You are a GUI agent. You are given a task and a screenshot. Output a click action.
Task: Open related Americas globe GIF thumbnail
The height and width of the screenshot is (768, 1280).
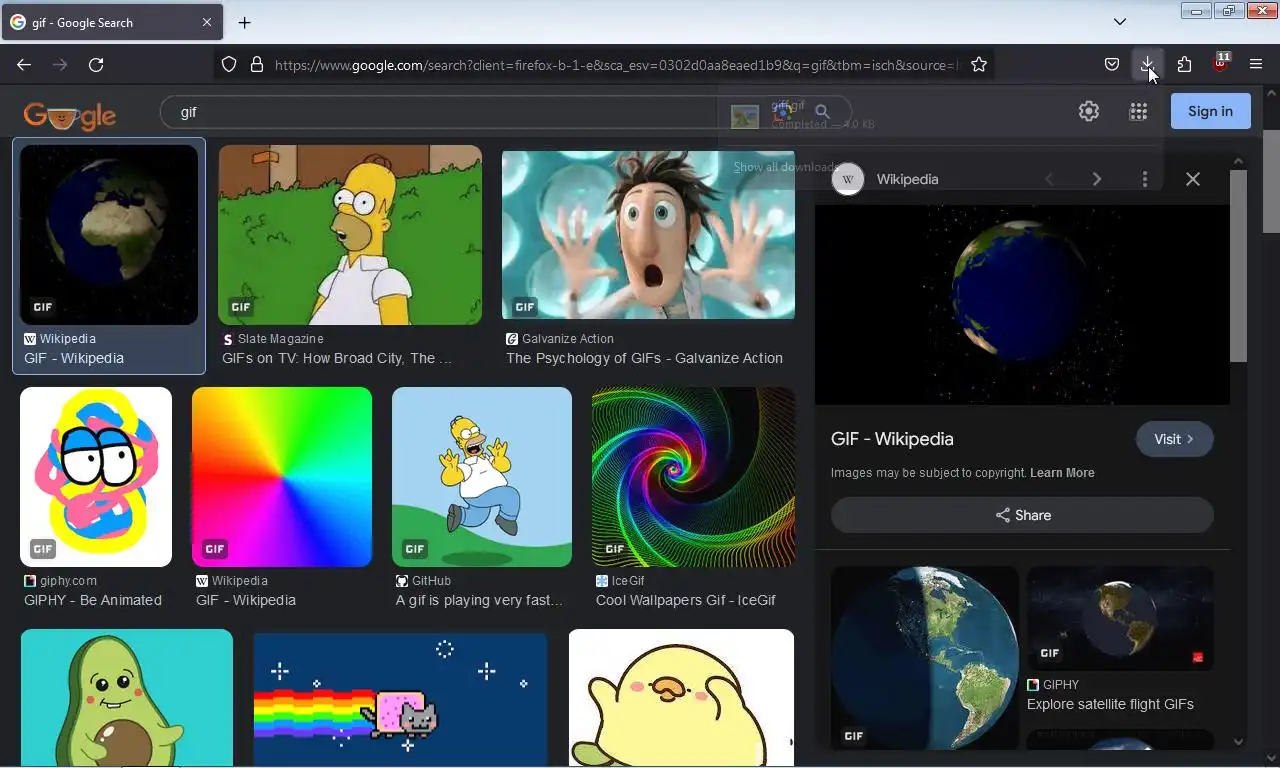pos(925,658)
